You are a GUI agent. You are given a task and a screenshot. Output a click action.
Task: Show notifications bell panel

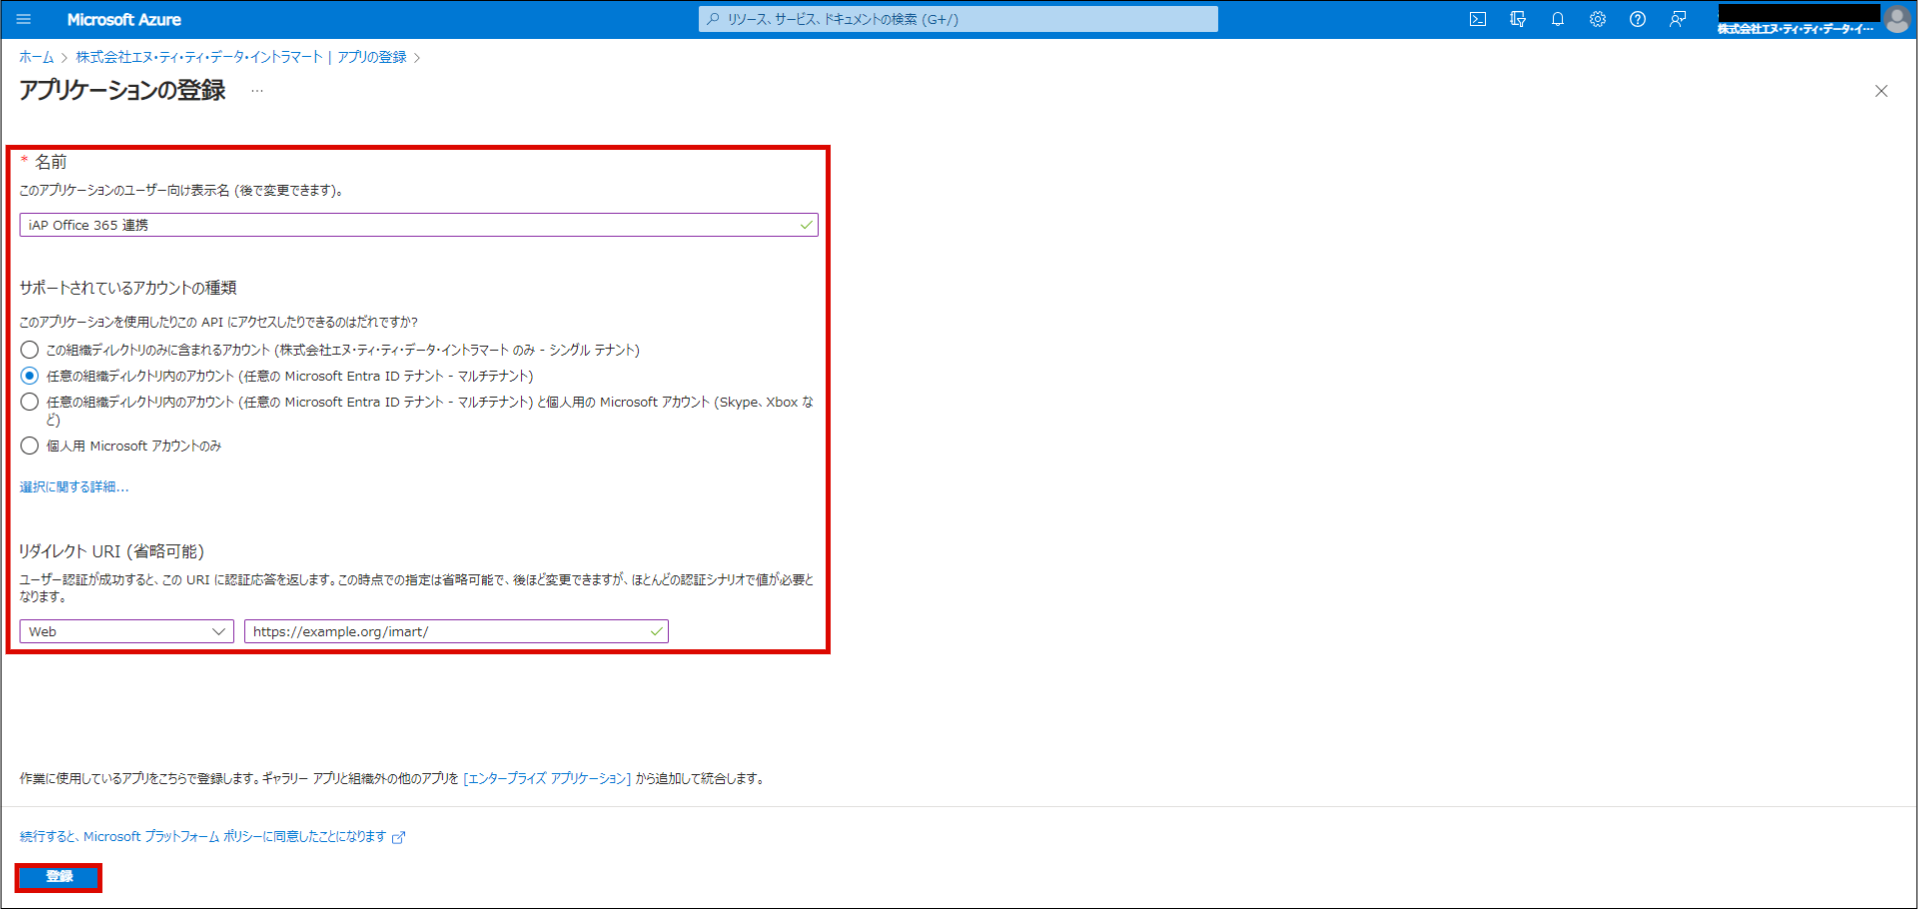pyautogui.click(x=1557, y=19)
